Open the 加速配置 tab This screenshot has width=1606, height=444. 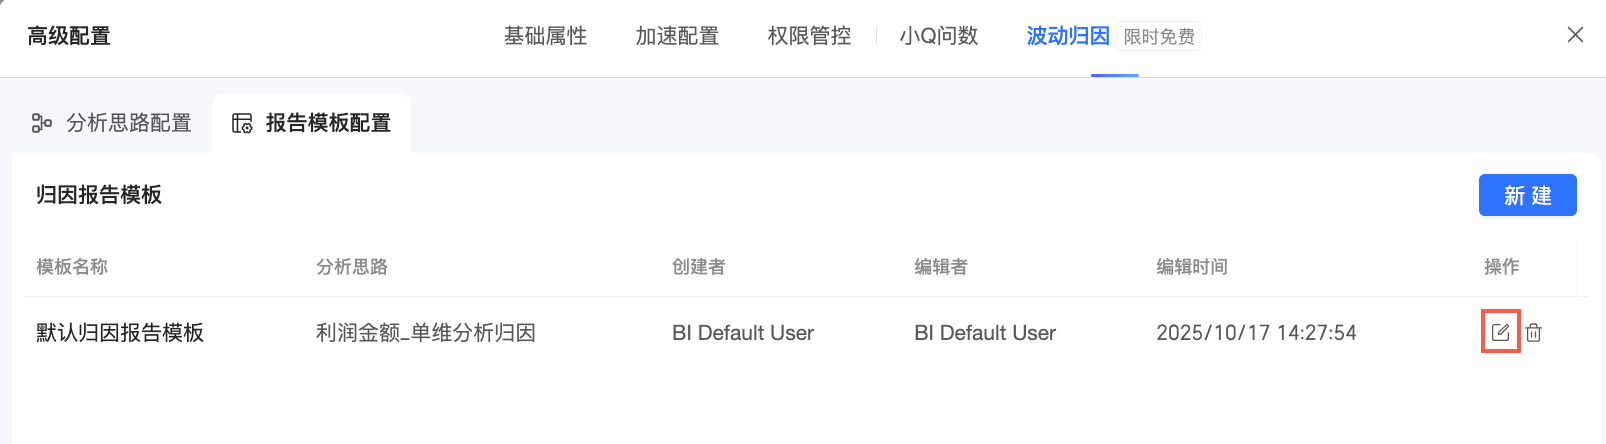677,36
